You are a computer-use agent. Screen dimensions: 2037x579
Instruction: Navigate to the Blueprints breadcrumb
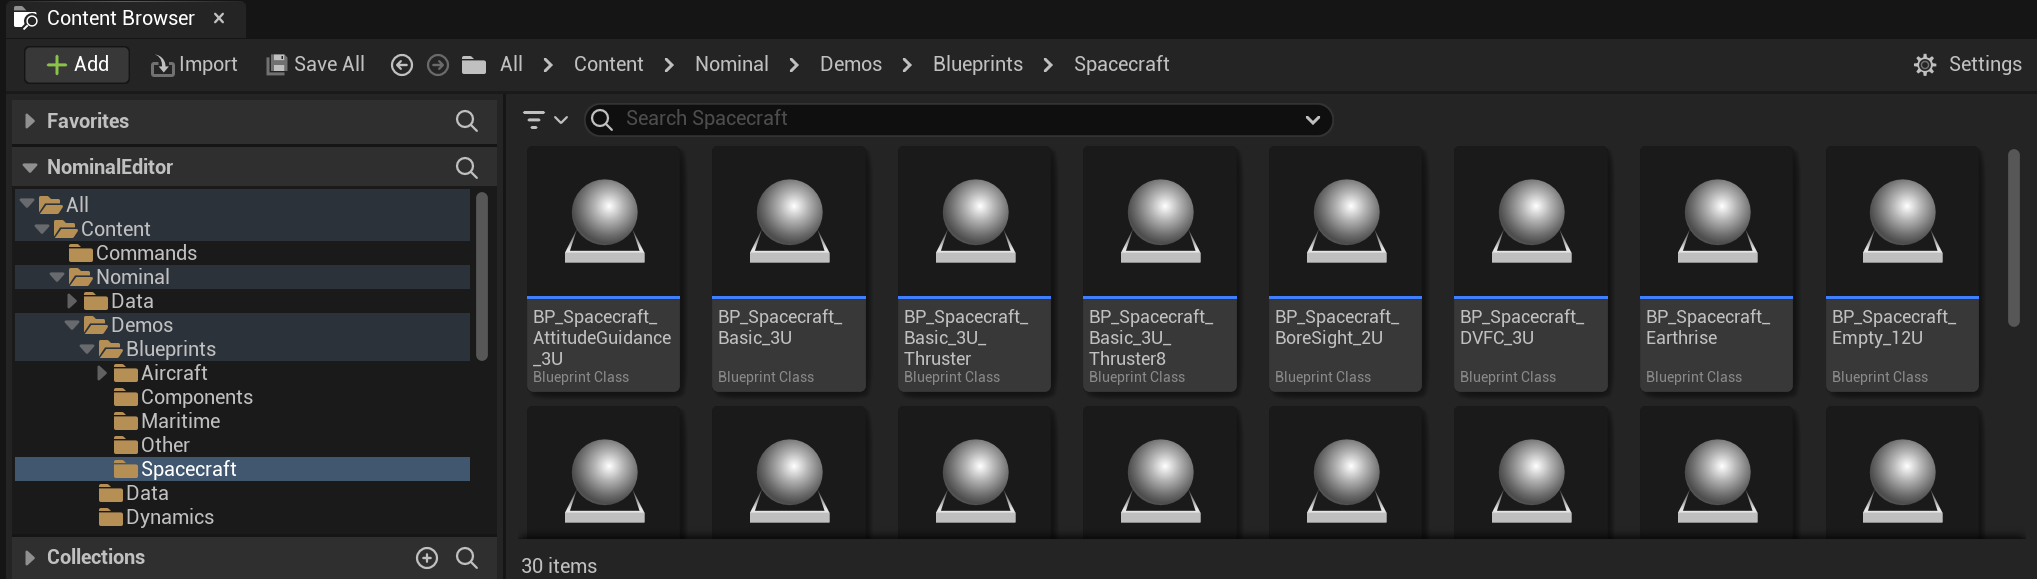(x=978, y=64)
